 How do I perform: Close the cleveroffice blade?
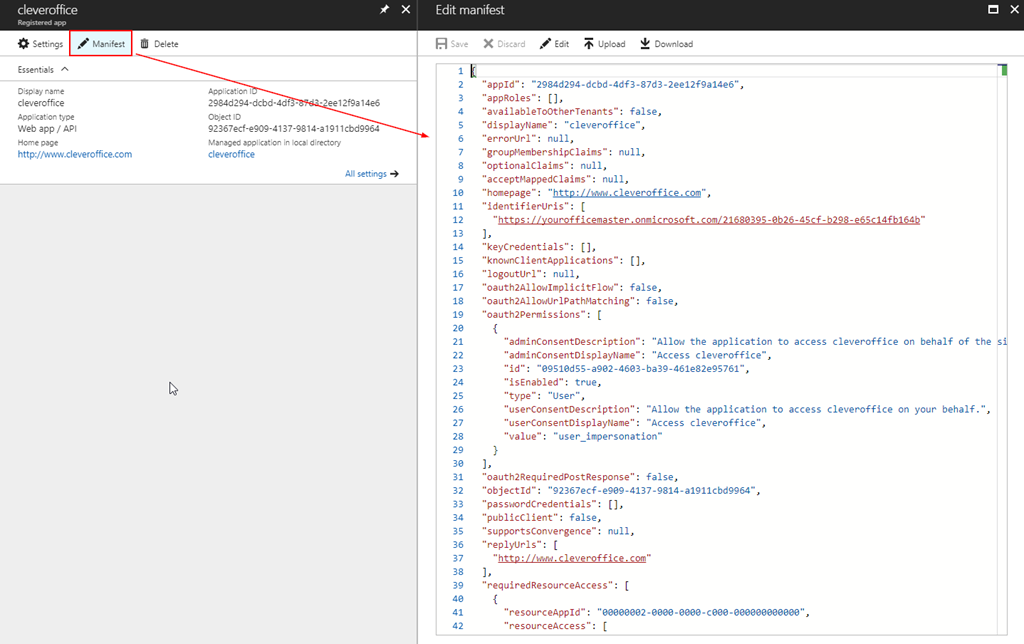[x=405, y=9]
